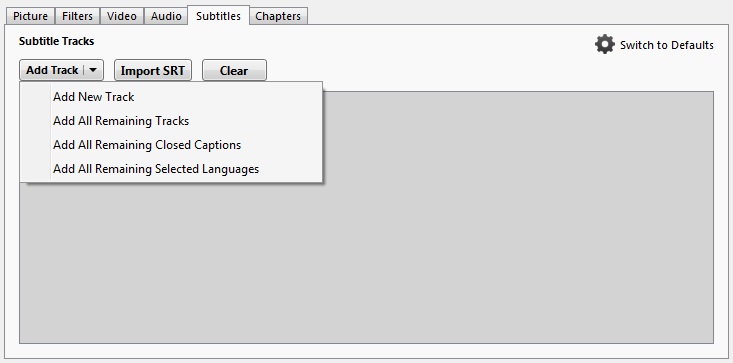Click the Add Track dropdown arrow
This screenshot has width=733, height=363.
point(93,71)
